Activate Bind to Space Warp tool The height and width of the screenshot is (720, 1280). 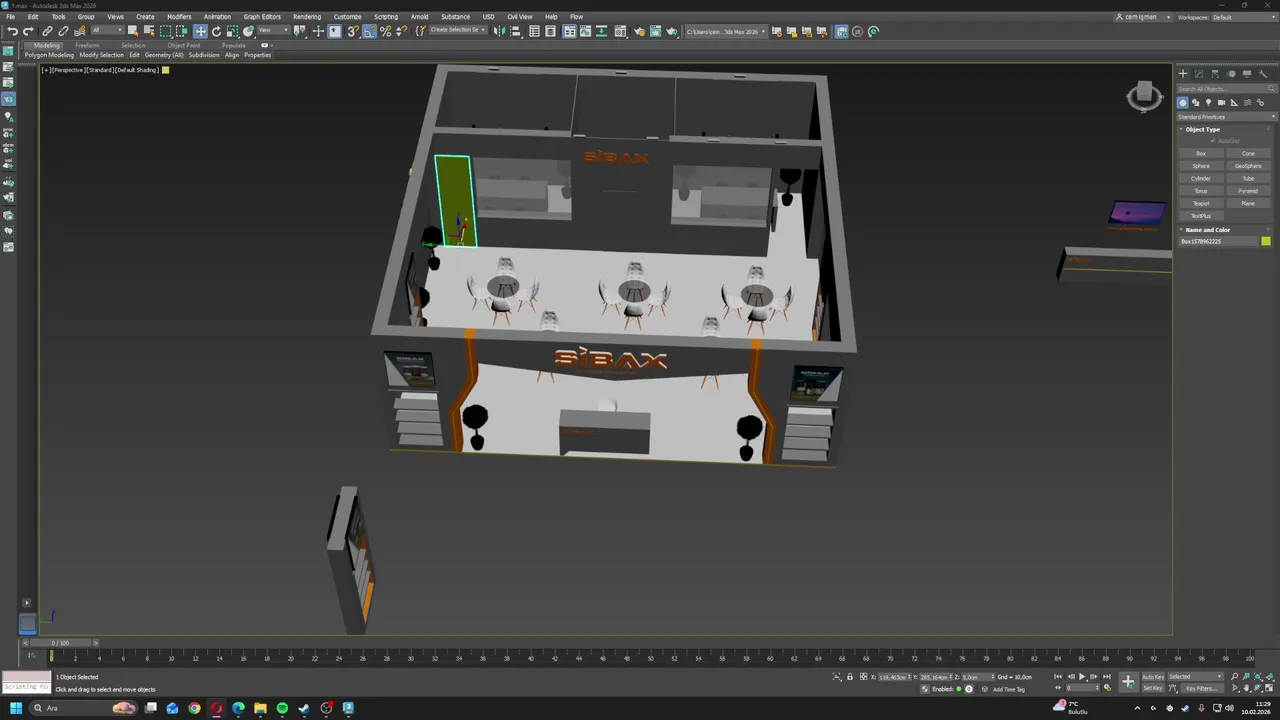(80, 31)
